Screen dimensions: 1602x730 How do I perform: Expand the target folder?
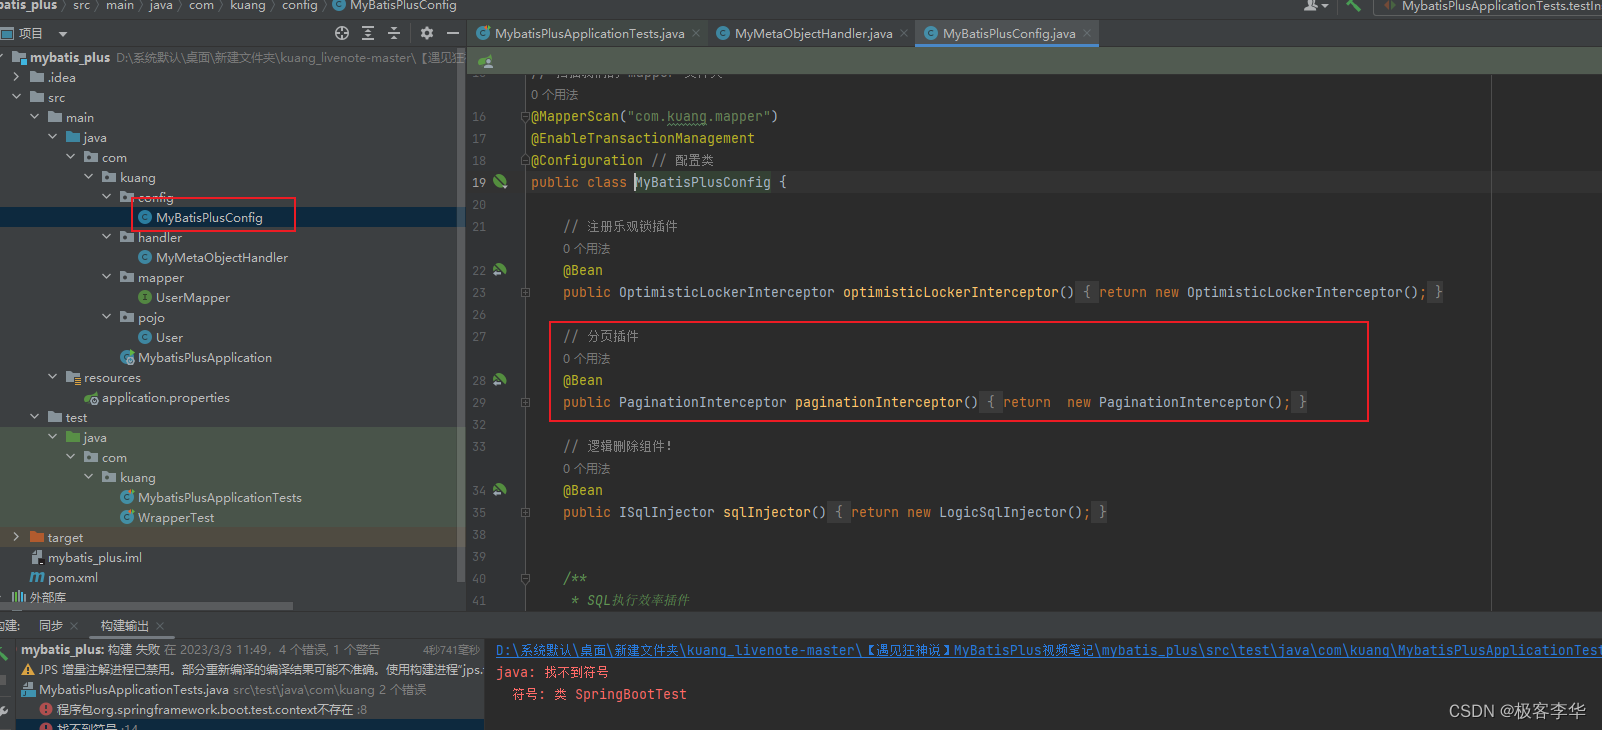pos(16,537)
